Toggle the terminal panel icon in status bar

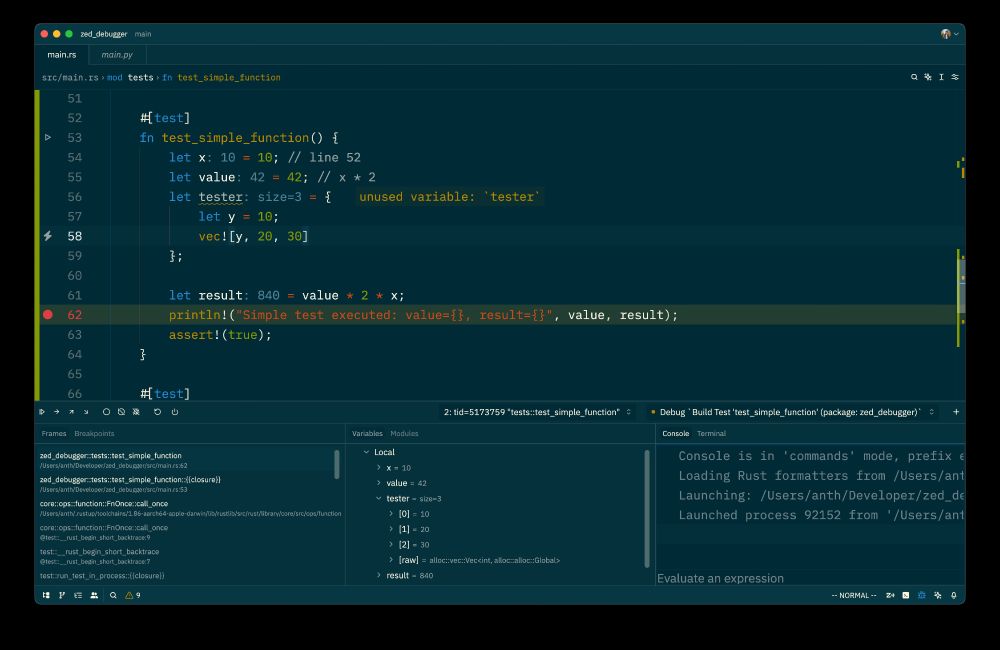click(906, 595)
